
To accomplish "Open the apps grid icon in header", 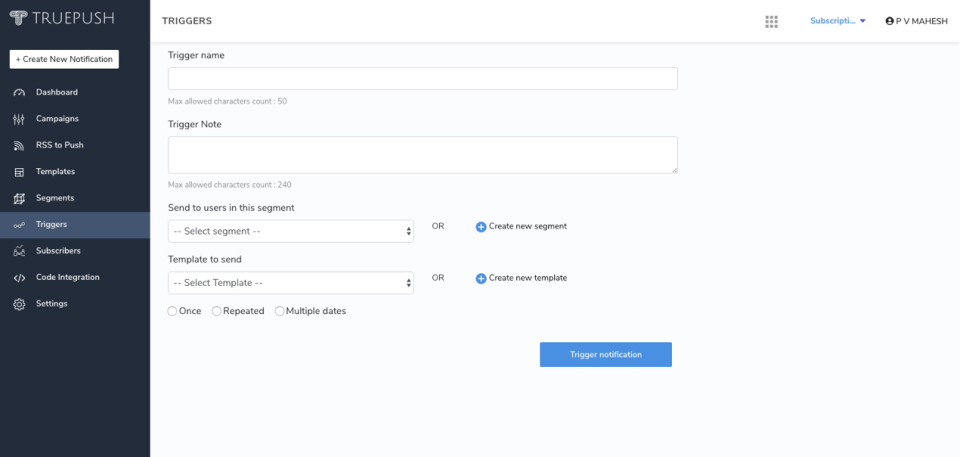I will click(x=771, y=21).
